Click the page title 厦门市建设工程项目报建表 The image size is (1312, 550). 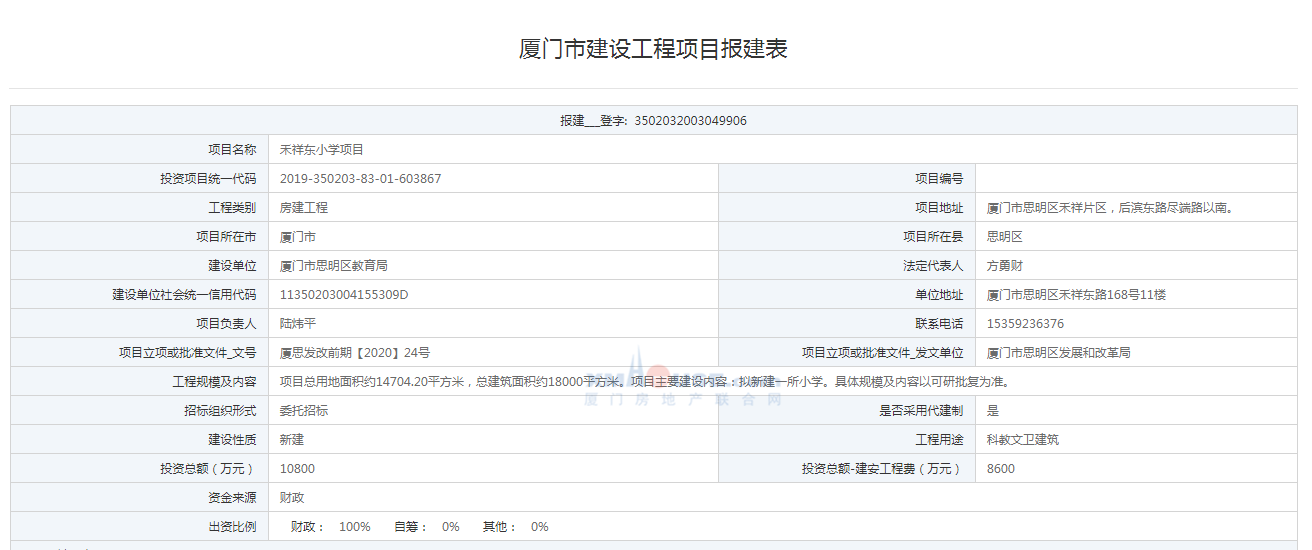click(653, 49)
